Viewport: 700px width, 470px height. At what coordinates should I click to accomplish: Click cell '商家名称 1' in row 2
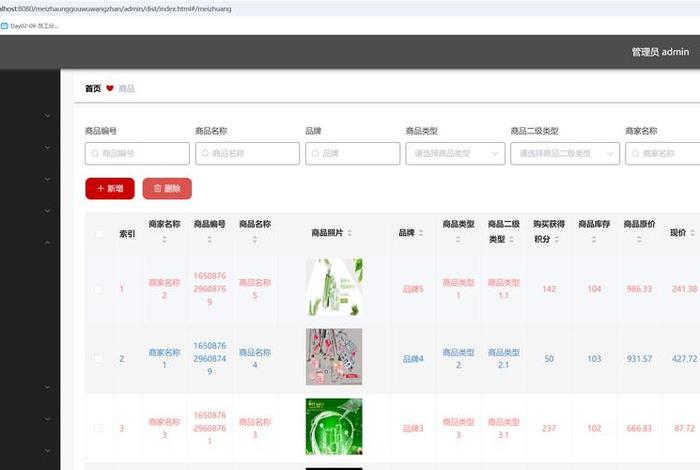(x=164, y=358)
